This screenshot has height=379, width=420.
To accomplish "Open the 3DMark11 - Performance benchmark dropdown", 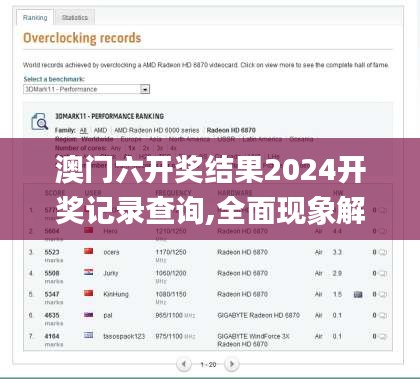I will (x=86, y=89).
